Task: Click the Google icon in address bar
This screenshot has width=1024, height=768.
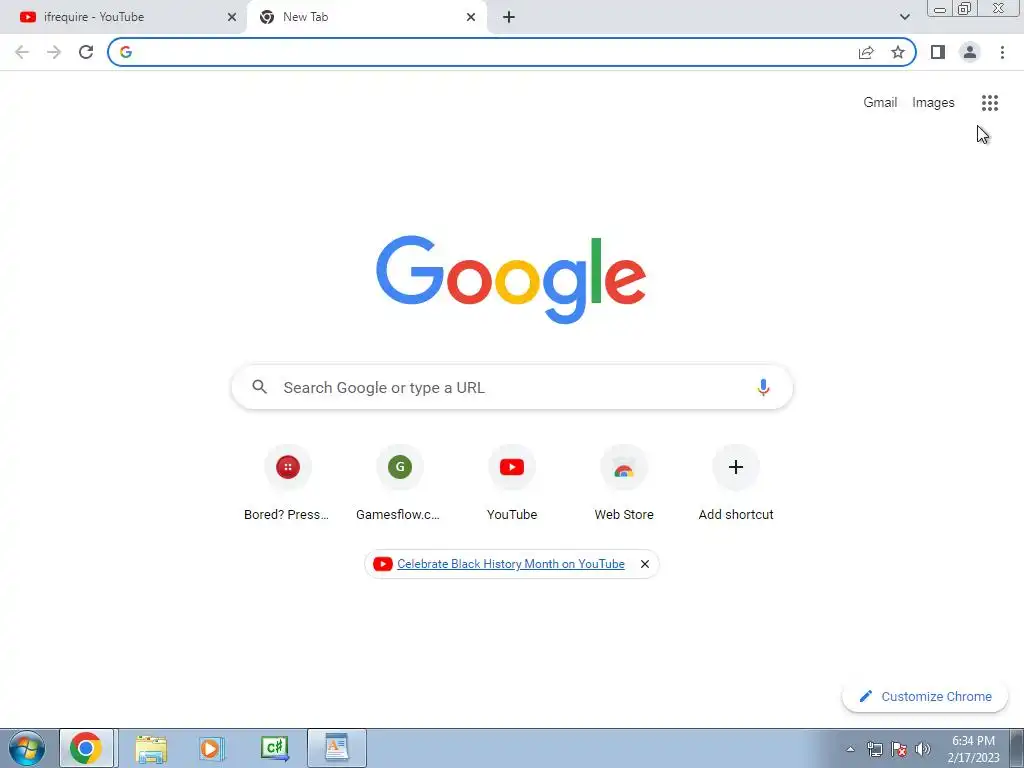Action: [x=126, y=52]
